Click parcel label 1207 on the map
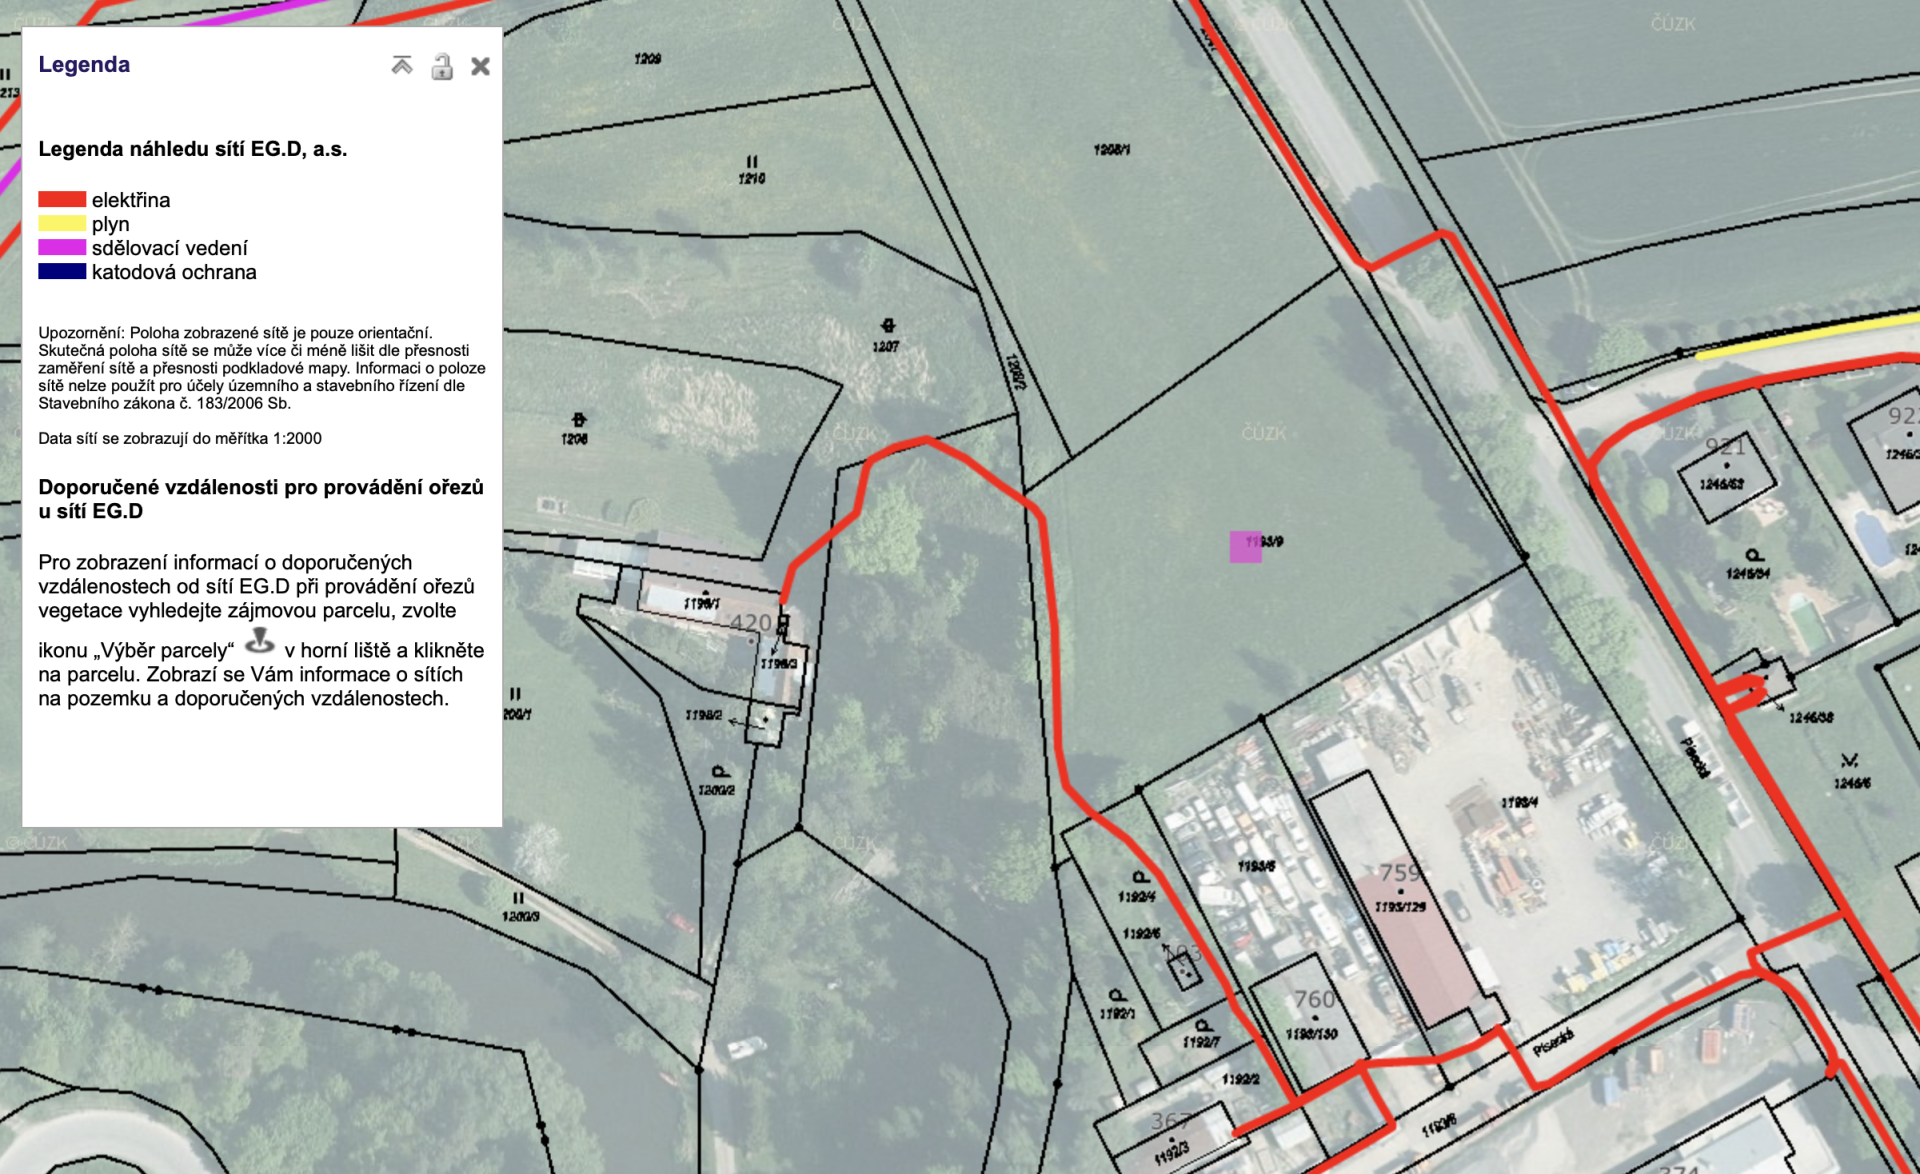1920x1174 pixels. point(886,347)
